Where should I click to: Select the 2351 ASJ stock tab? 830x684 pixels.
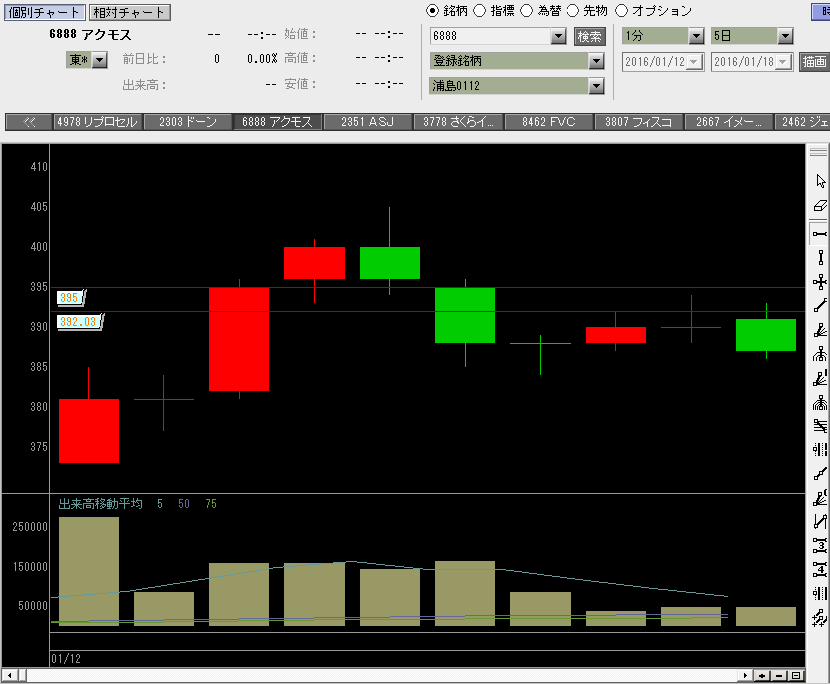pos(367,122)
